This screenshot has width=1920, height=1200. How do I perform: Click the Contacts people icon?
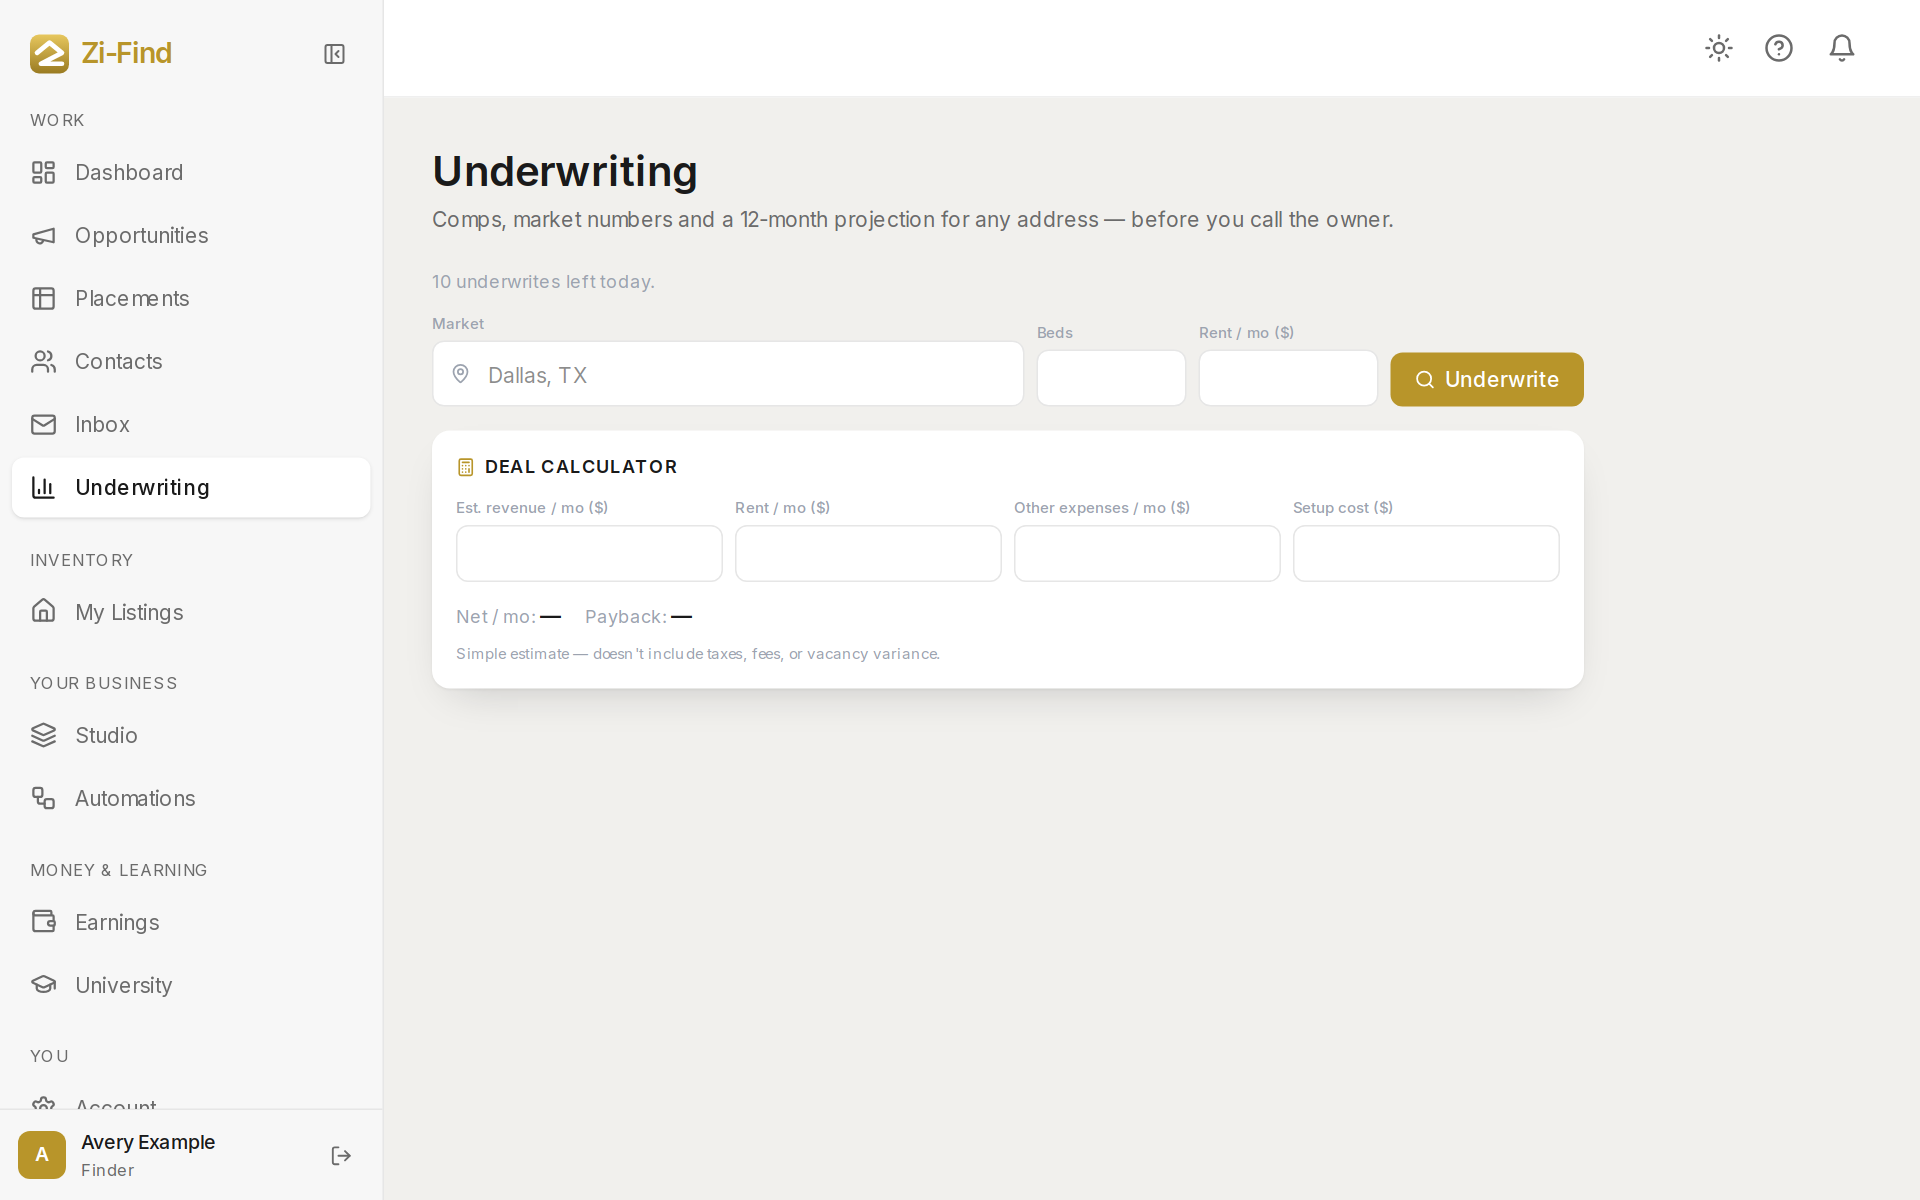coord(43,362)
